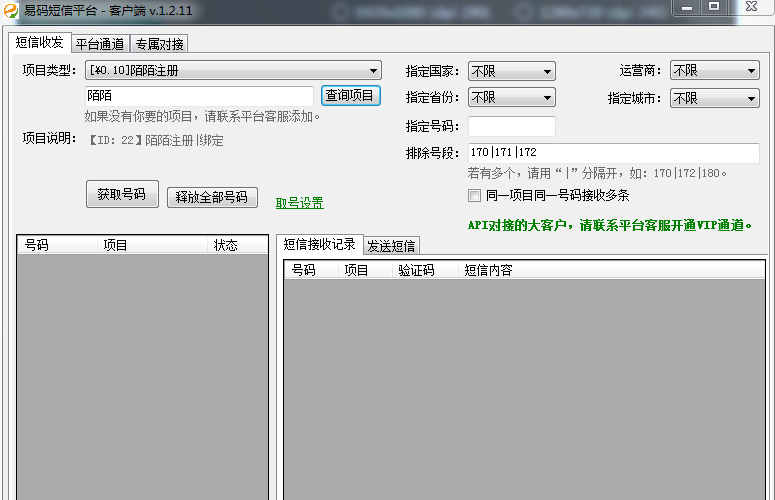Click the 排除号段 field with 170|171|172
Viewport: 775px width, 500px height.
coord(613,153)
